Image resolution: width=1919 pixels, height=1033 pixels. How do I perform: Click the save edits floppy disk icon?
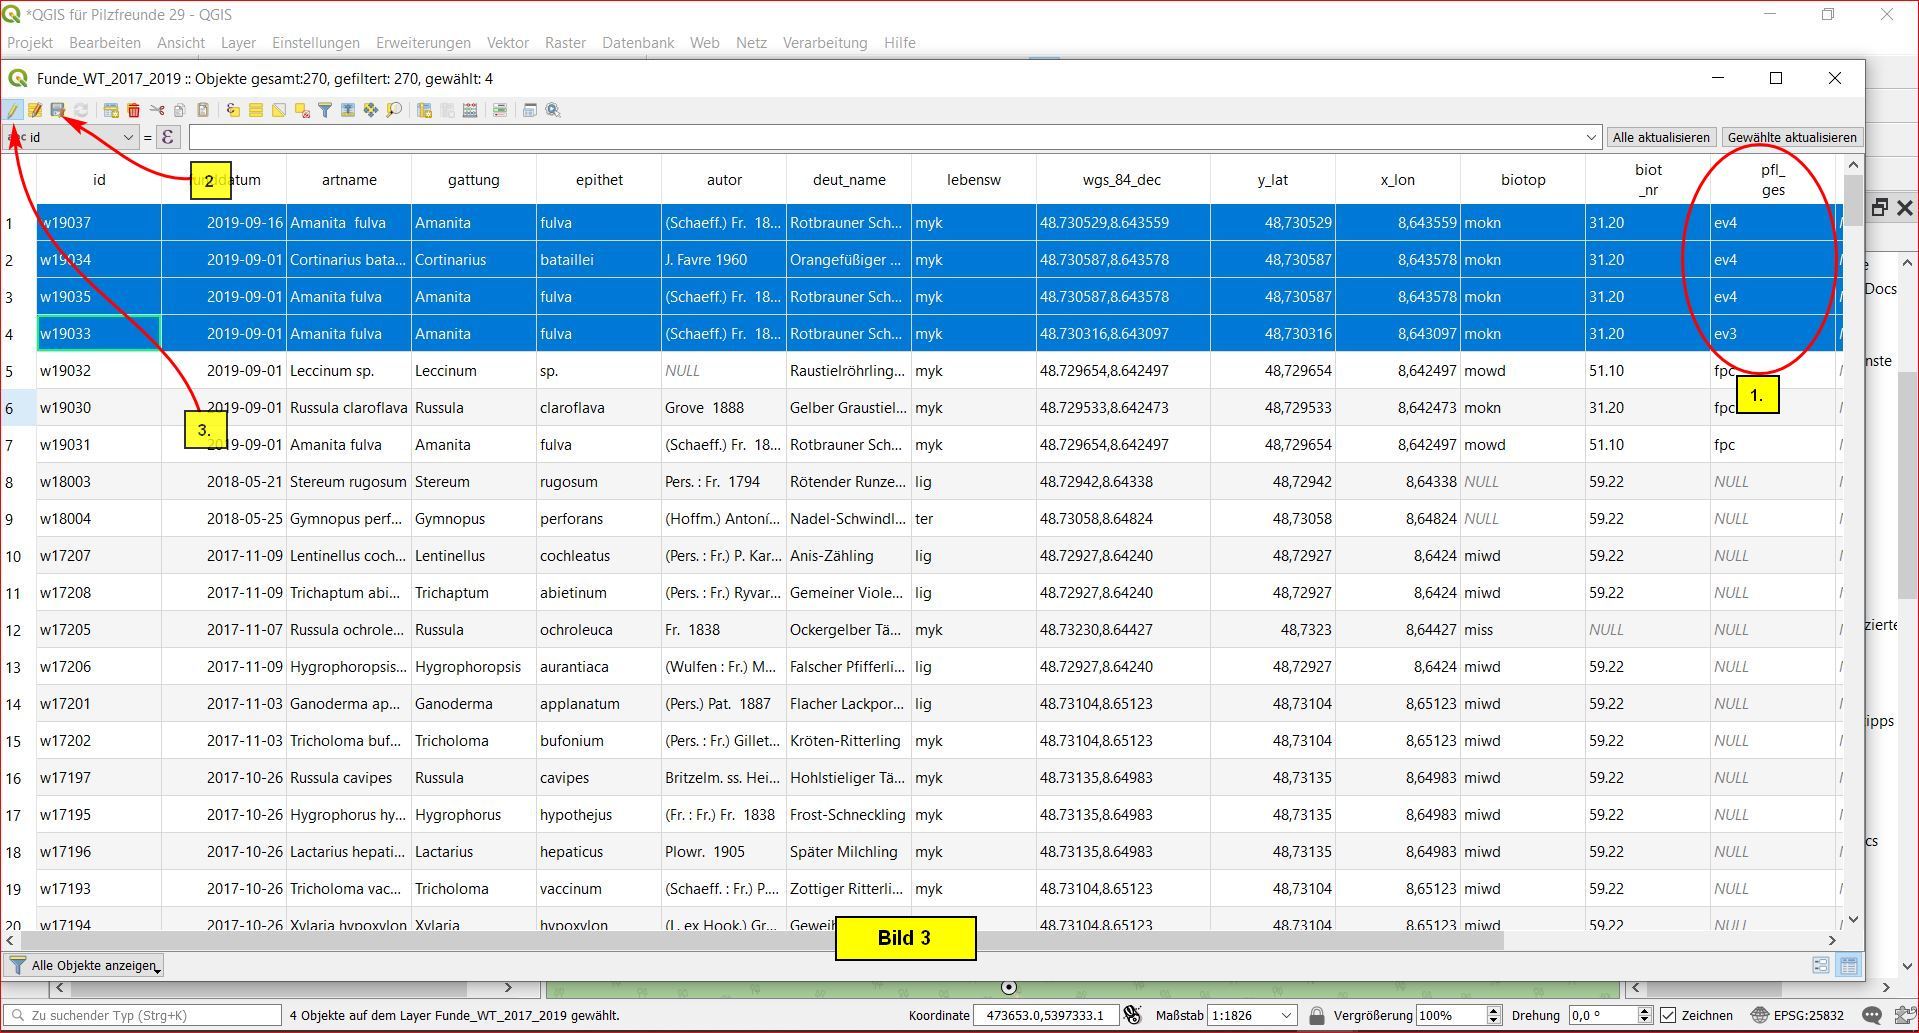(x=58, y=110)
